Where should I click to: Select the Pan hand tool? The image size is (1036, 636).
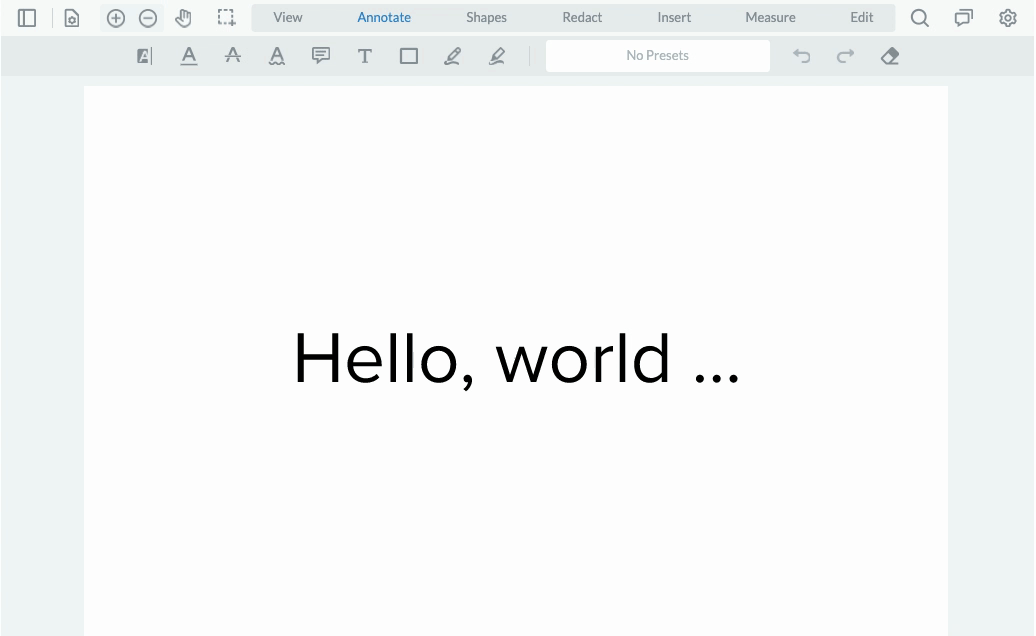[183, 18]
